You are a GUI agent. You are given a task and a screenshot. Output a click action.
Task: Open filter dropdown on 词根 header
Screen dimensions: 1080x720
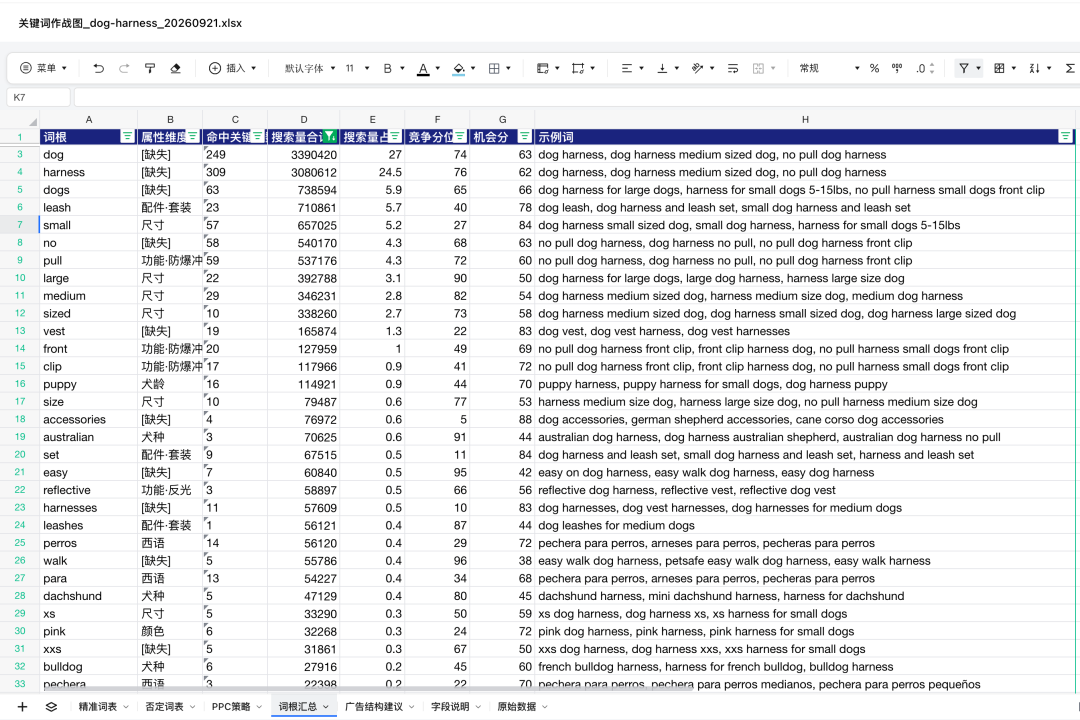point(127,136)
